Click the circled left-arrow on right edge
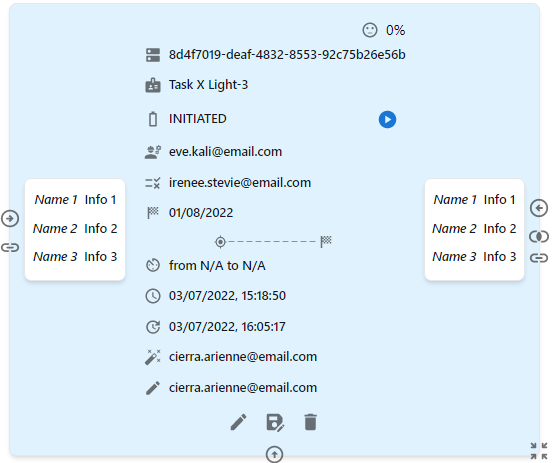Image resolution: width=553 pixels, height=463 pixels. (x=539, y=208)
